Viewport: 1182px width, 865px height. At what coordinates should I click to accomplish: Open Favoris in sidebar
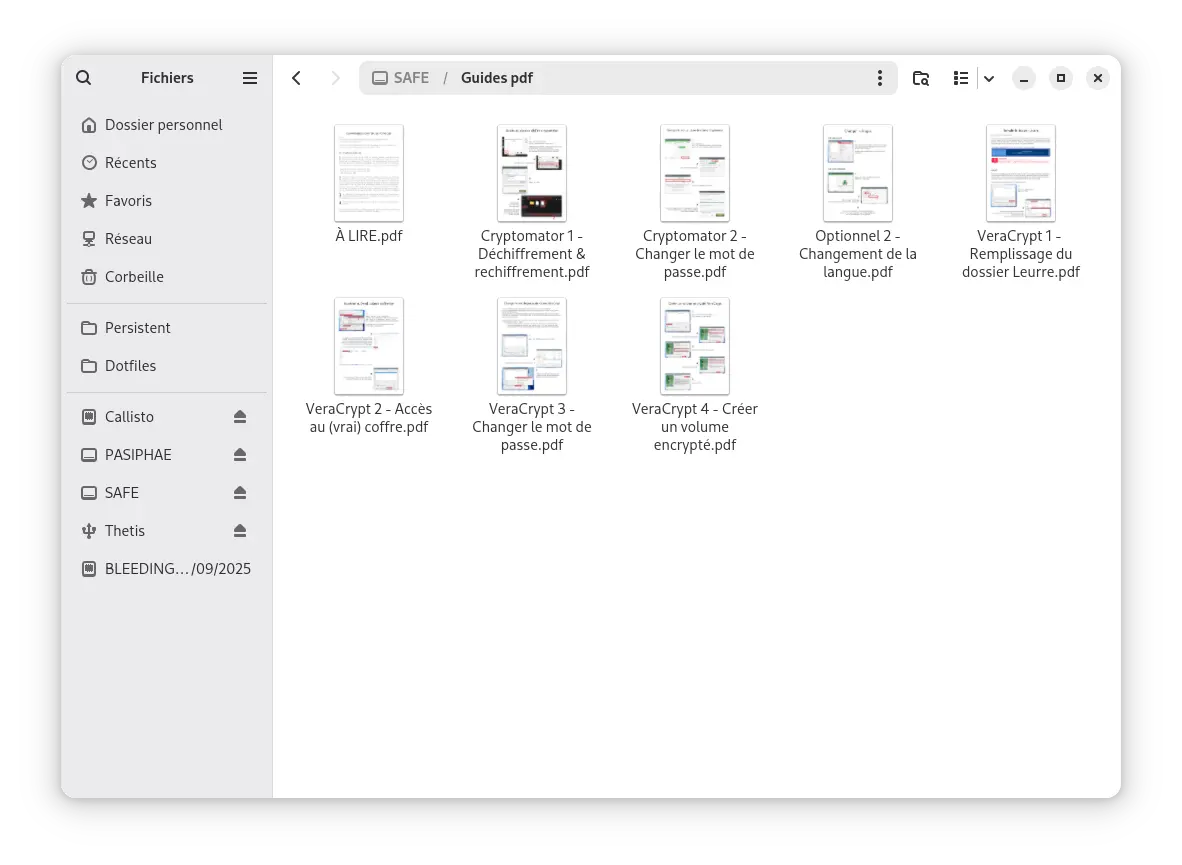(167, 201)
